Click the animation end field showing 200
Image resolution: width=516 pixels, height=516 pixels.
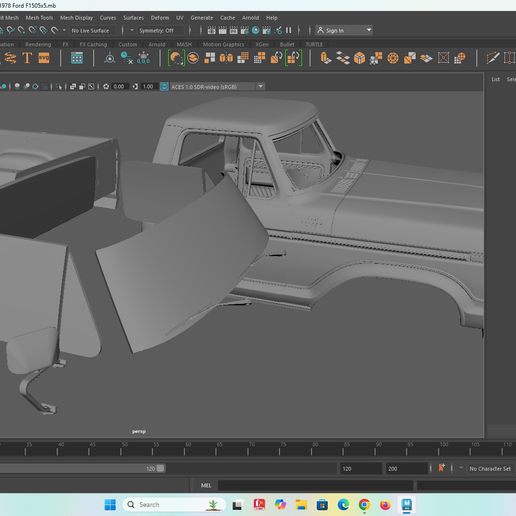(407, 469)
